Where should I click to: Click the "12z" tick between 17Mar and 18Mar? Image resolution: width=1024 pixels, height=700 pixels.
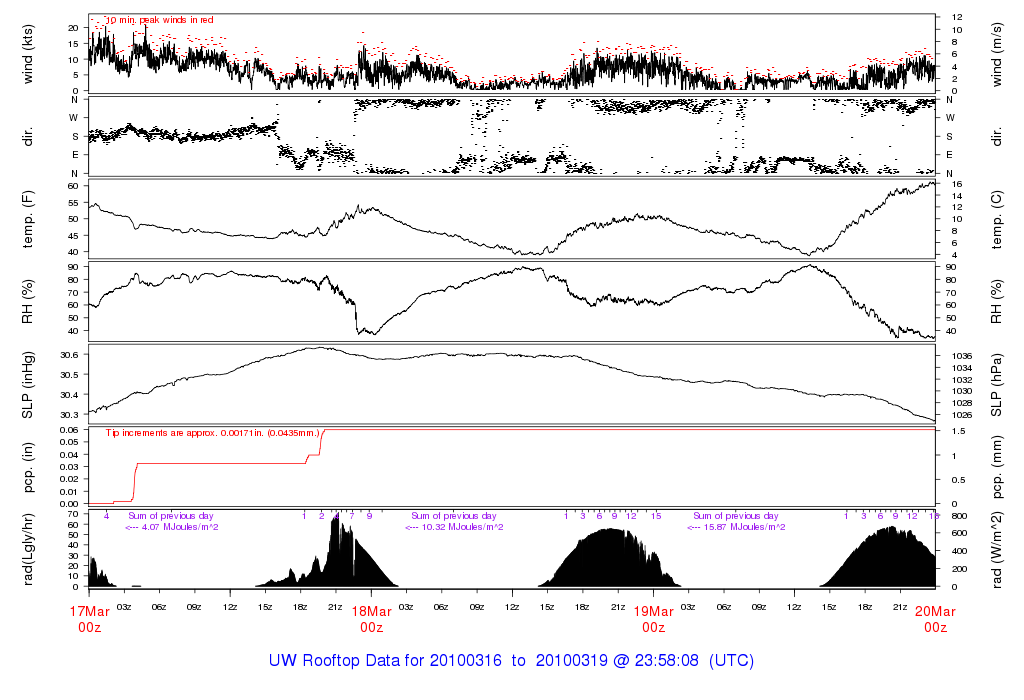click(230, 607)
